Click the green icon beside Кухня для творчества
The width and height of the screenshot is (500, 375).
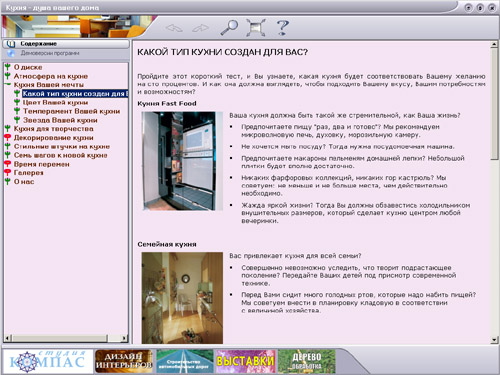coord(8,128)
